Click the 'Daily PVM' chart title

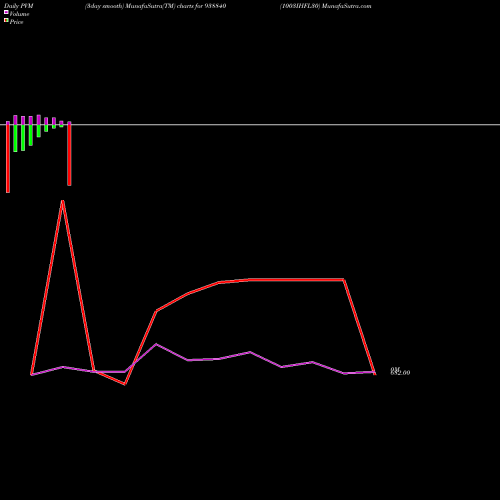click(19, 6)
